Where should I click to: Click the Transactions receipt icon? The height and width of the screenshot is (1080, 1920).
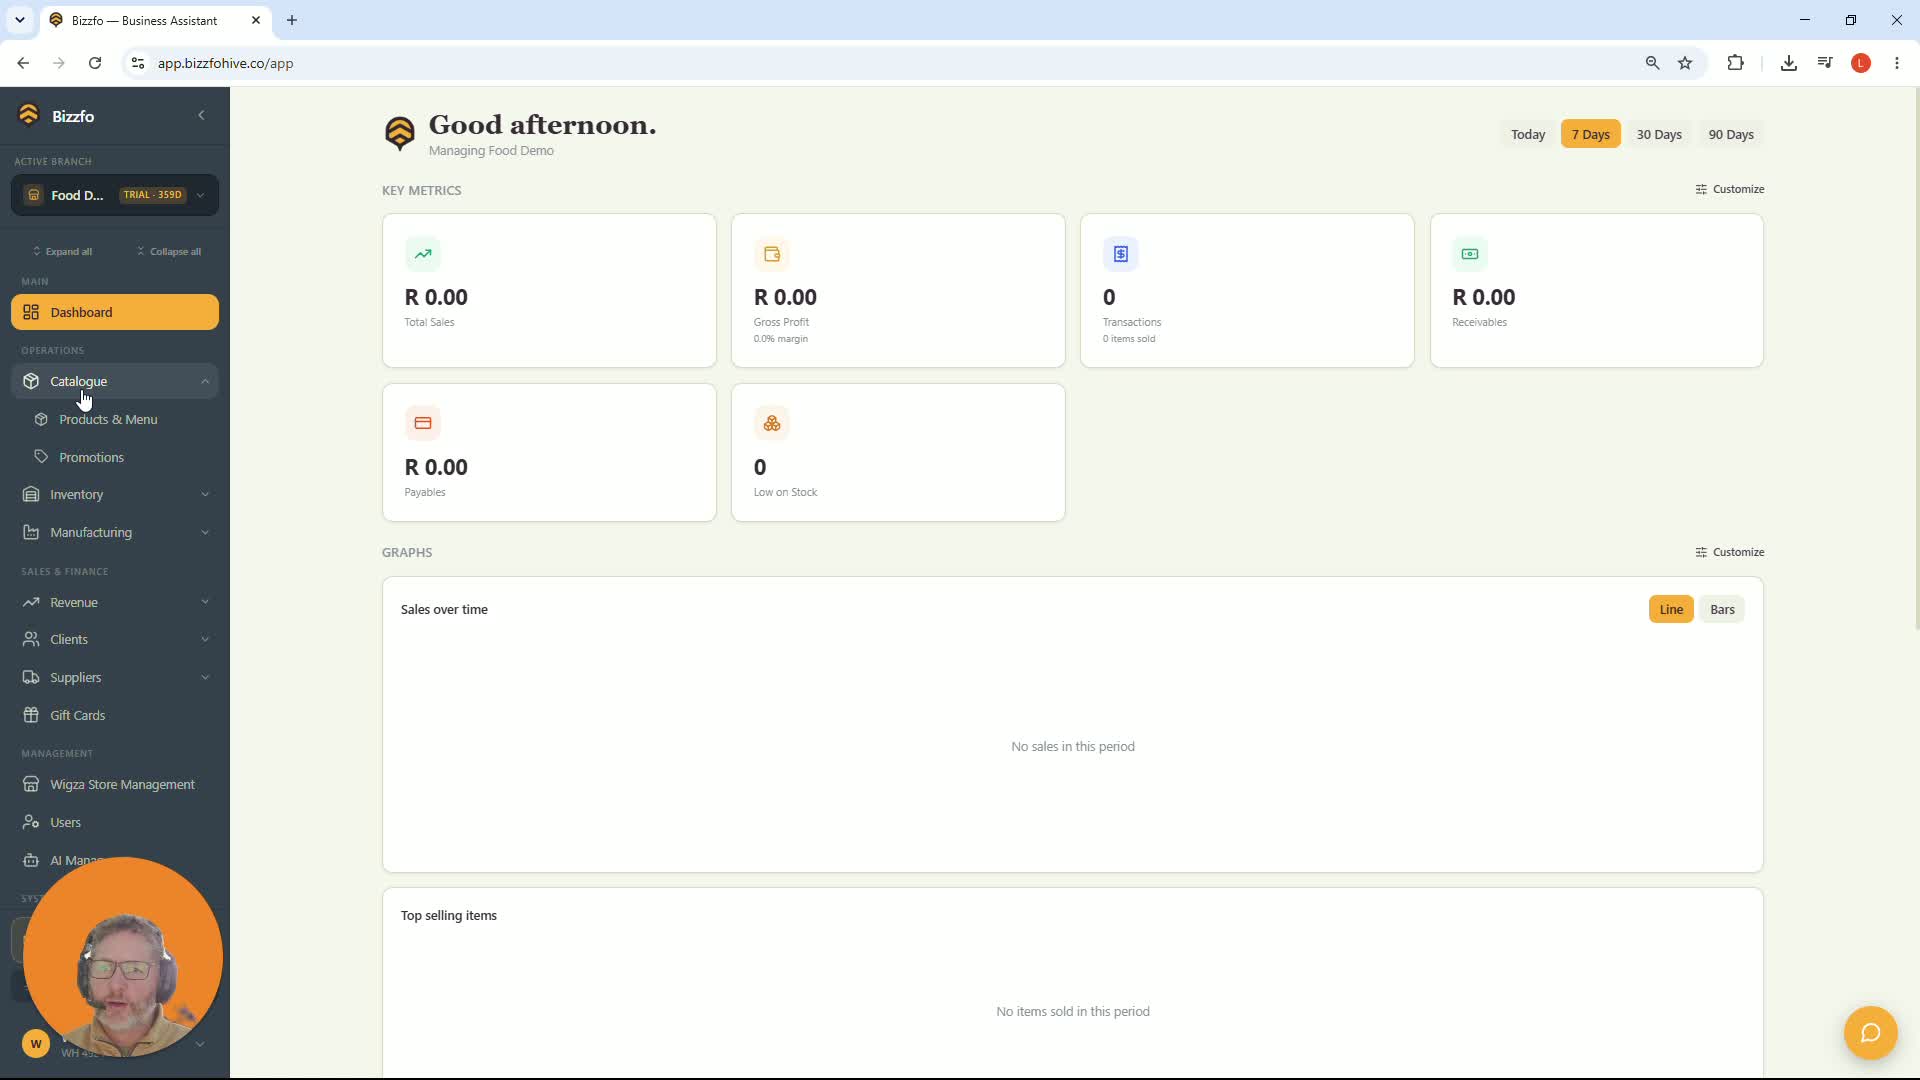click(1121, 254)
